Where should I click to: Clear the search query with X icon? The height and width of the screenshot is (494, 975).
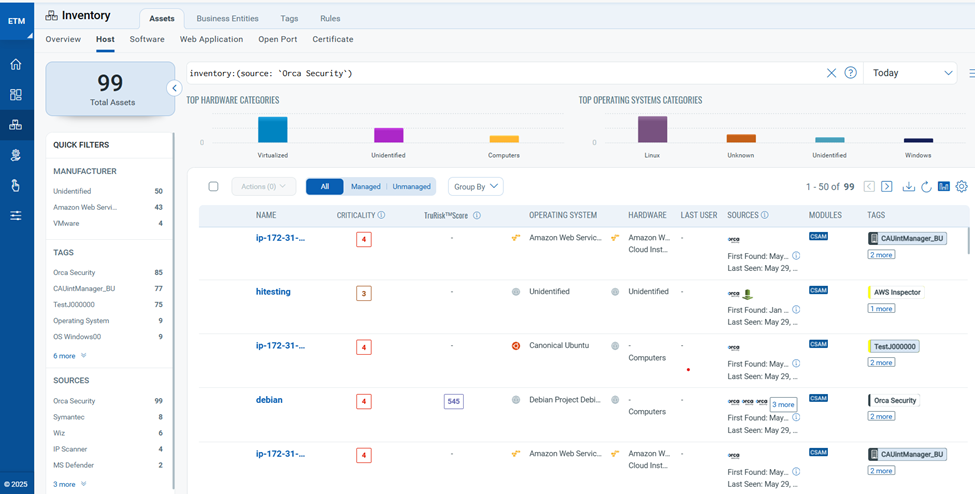831,73
